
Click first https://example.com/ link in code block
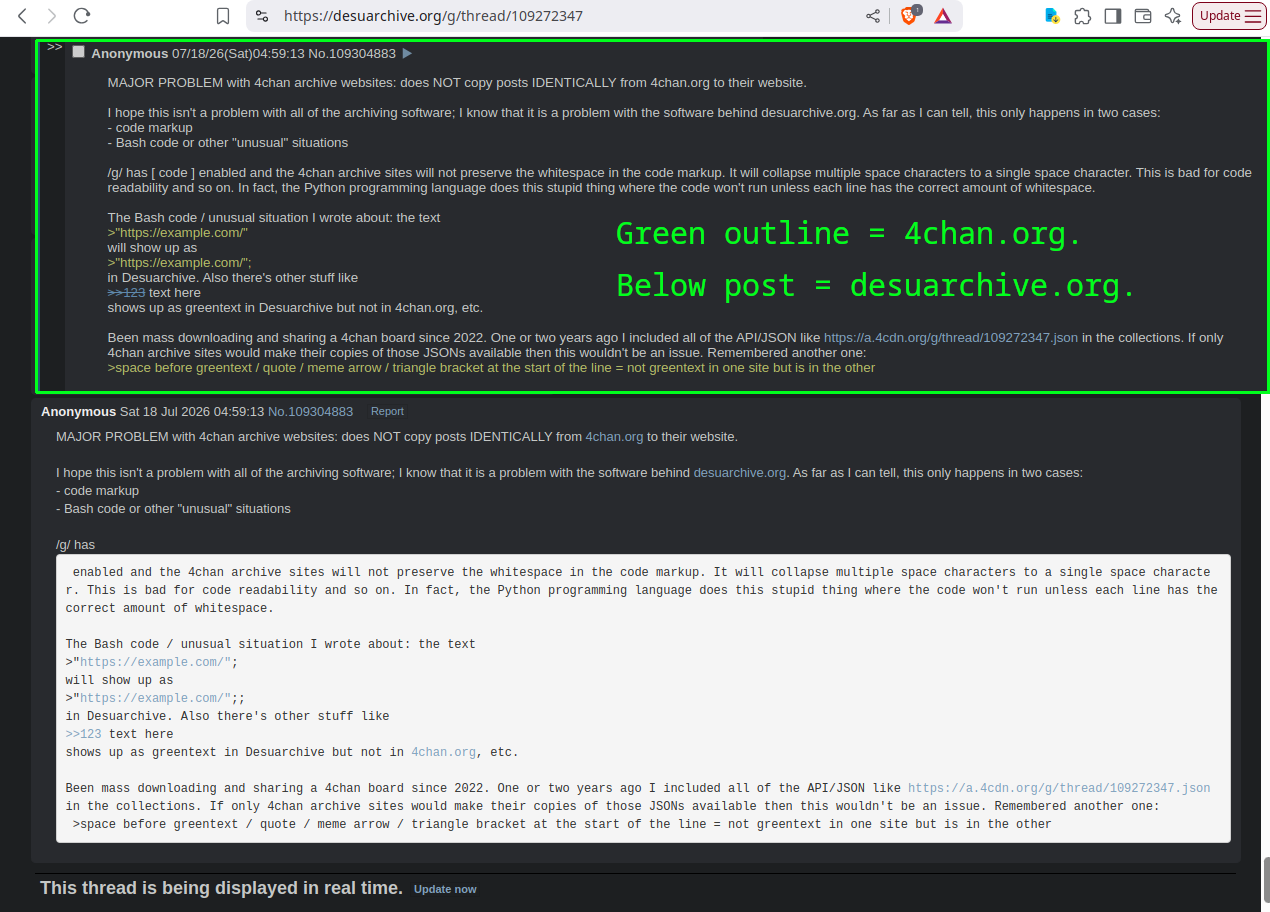coord(155,662)
